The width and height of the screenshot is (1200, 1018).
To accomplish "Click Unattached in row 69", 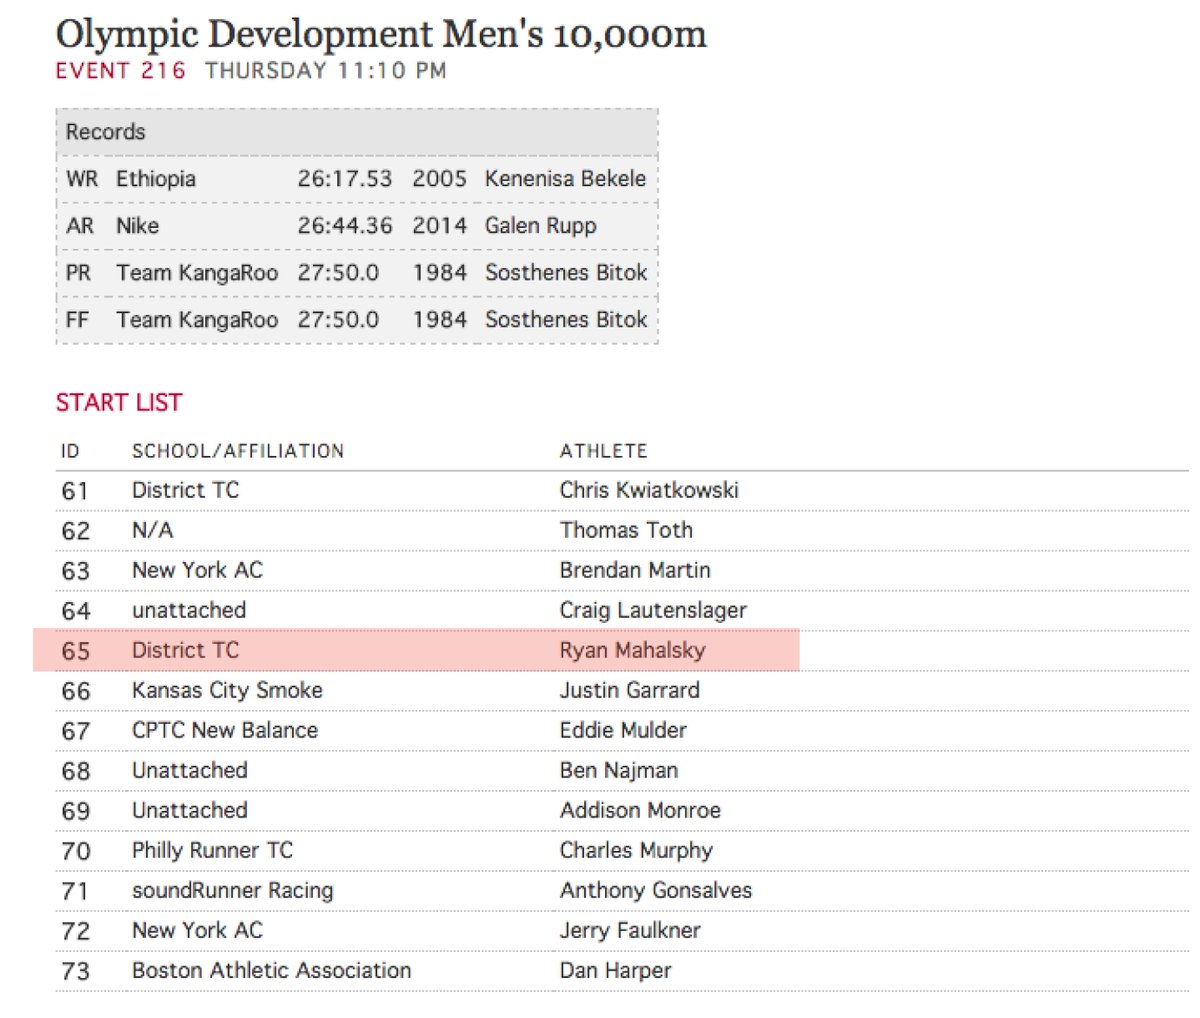I will click(189, 810).
